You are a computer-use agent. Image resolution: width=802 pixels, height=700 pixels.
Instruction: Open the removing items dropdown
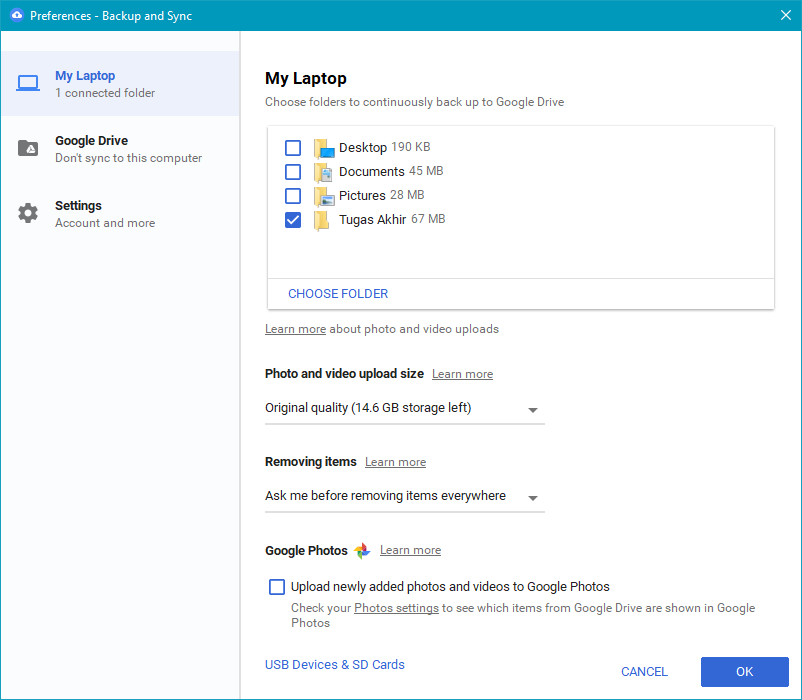click(405, 496)
